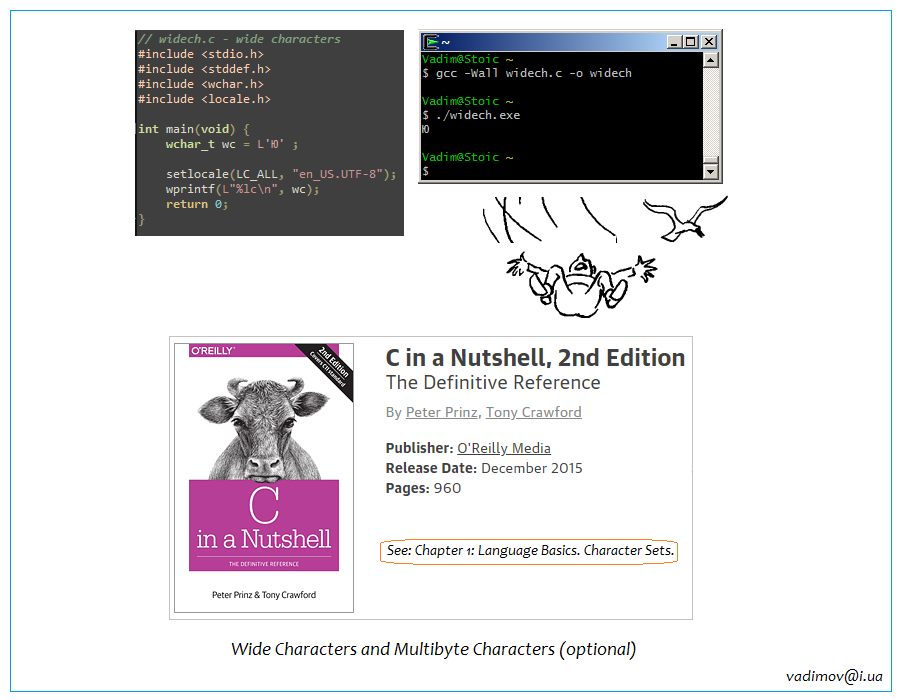Viewport: 900px width, 700px height.
Task: Click the '#include <stdio.h>' line
Action: pyautogui.click(x=200, y=54)
